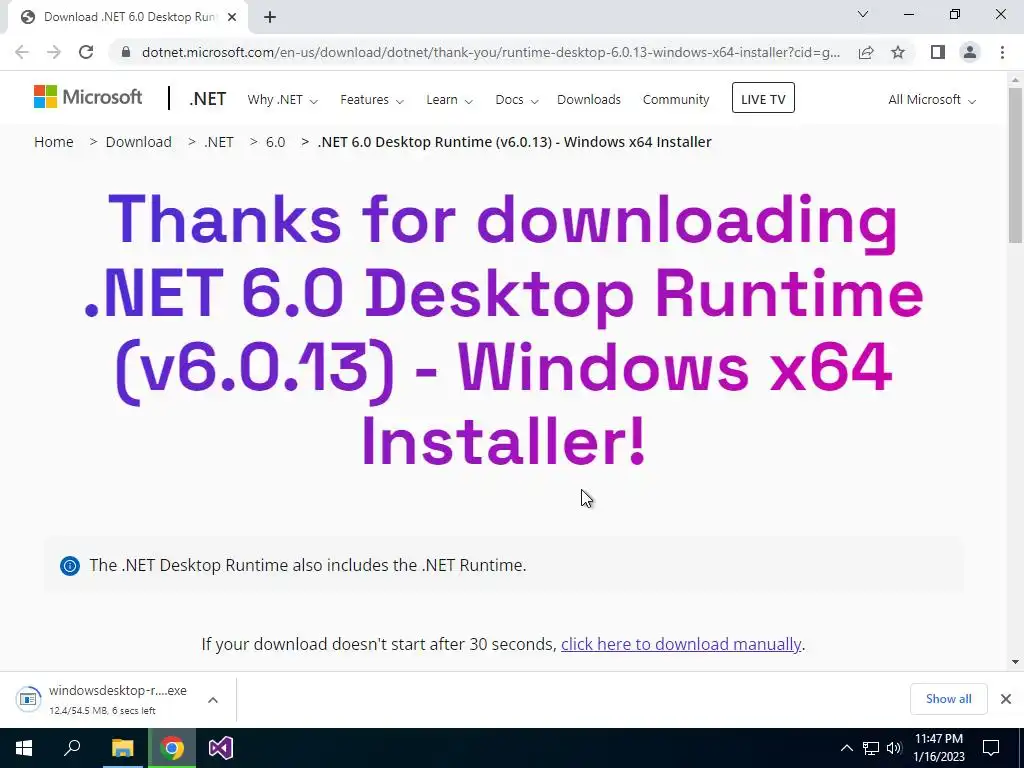Launch Visual Studio from taskbar
The width and height of the screenshot is (1024, 768).
pos(221,748)
